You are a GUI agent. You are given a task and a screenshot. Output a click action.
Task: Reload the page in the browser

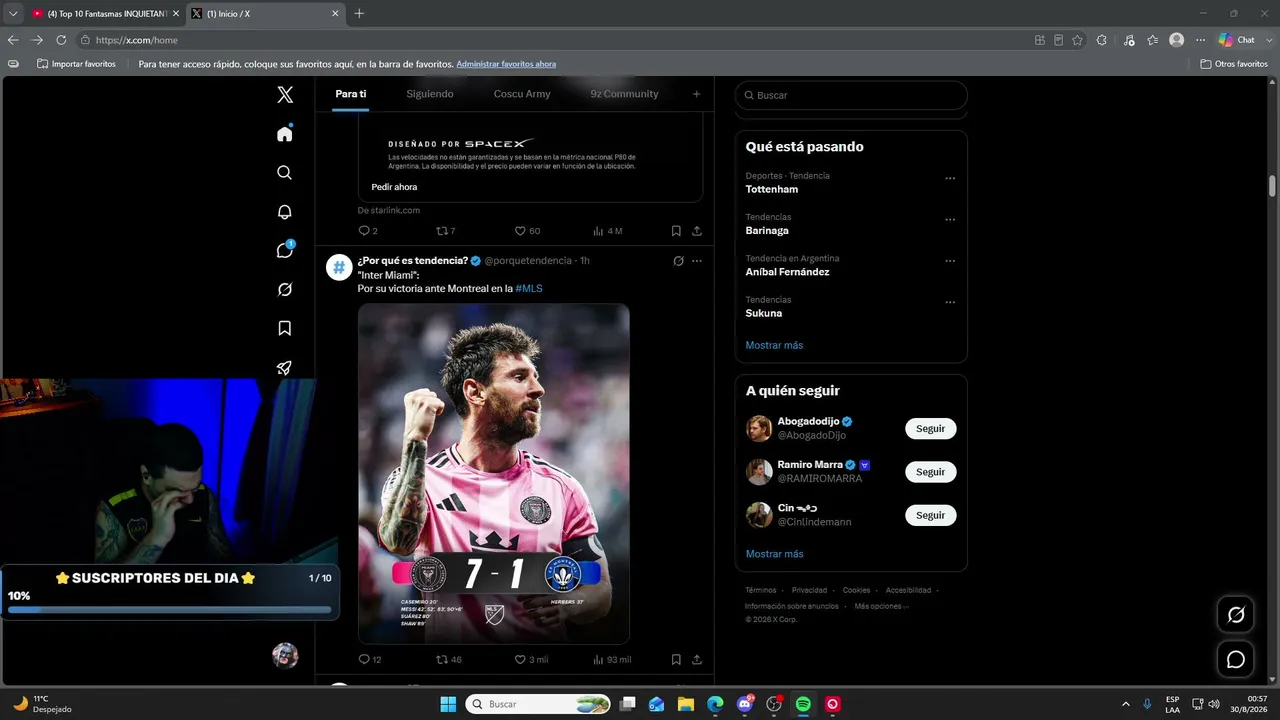(x=61, y=40)
